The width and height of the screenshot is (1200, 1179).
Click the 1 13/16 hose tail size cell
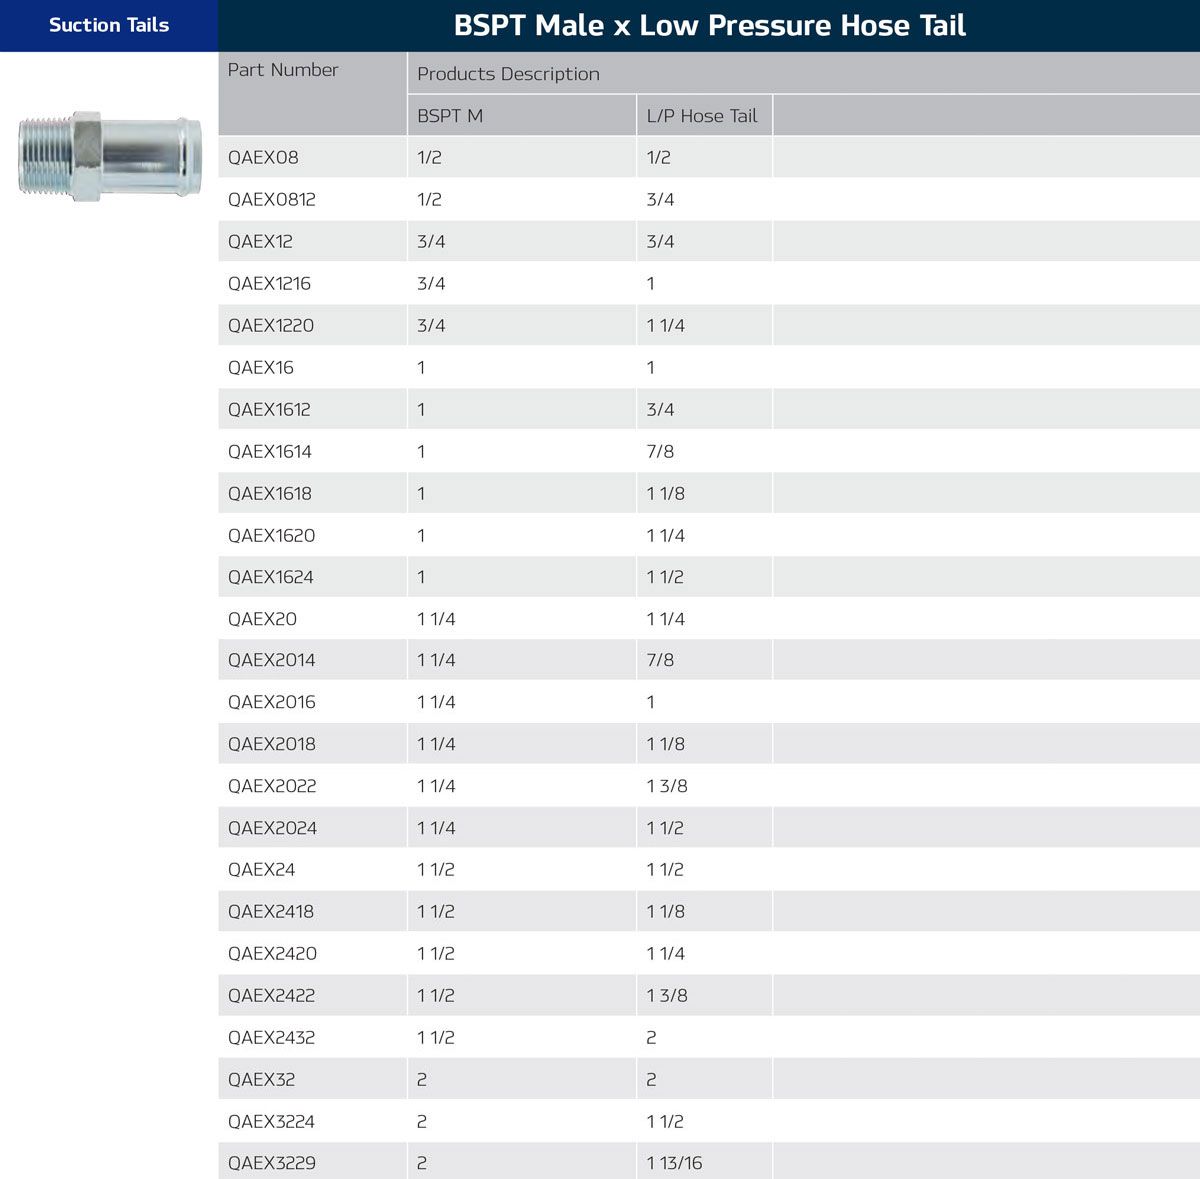pos(674,1163)
